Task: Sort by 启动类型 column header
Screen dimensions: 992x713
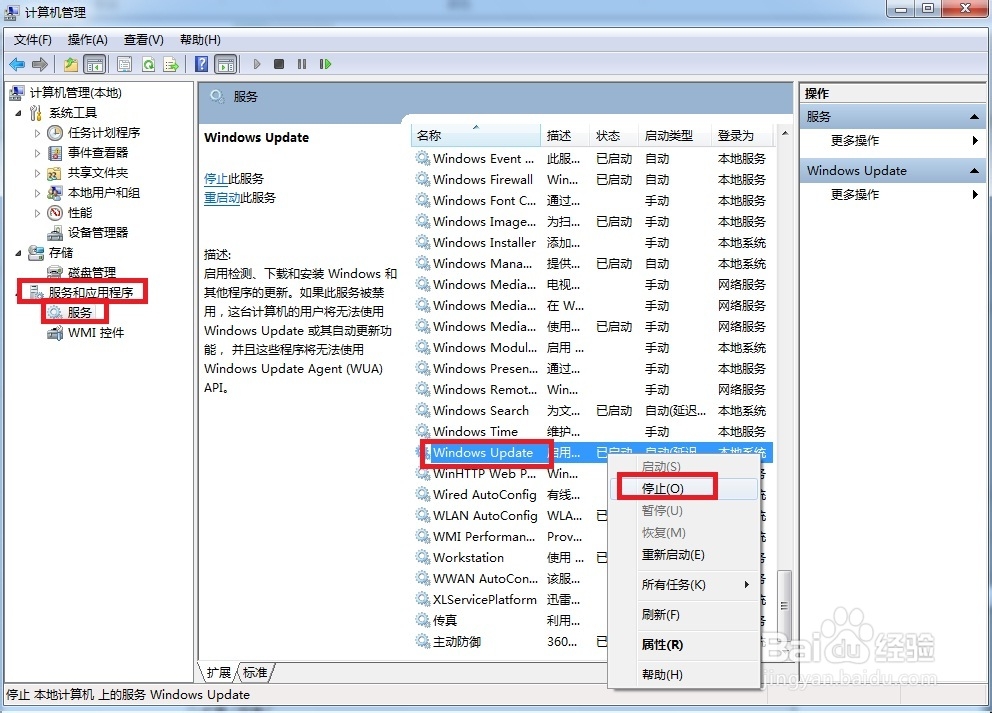Action: tap(675, 135)
